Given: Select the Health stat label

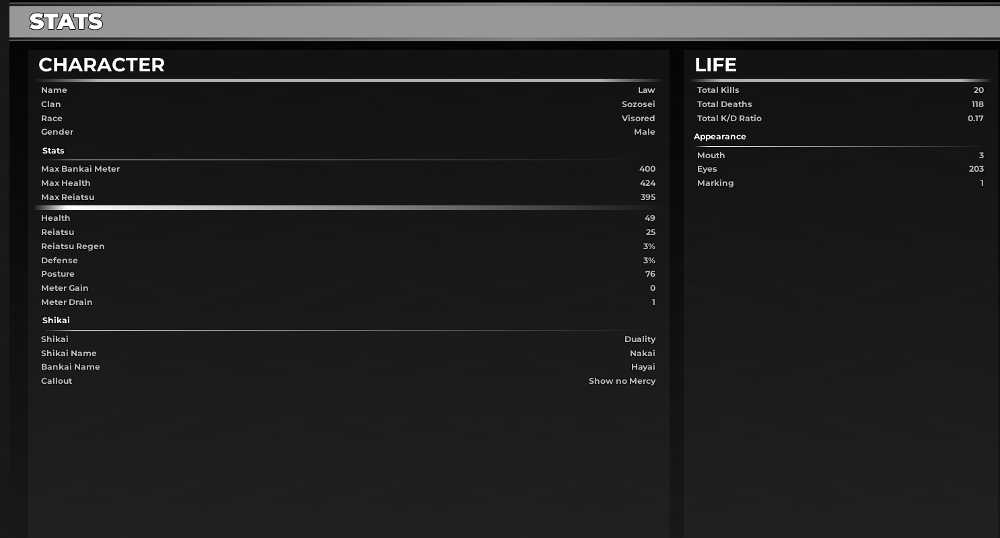Looking at the screenshot, I should pyautogui.click(x=55, y=218).
